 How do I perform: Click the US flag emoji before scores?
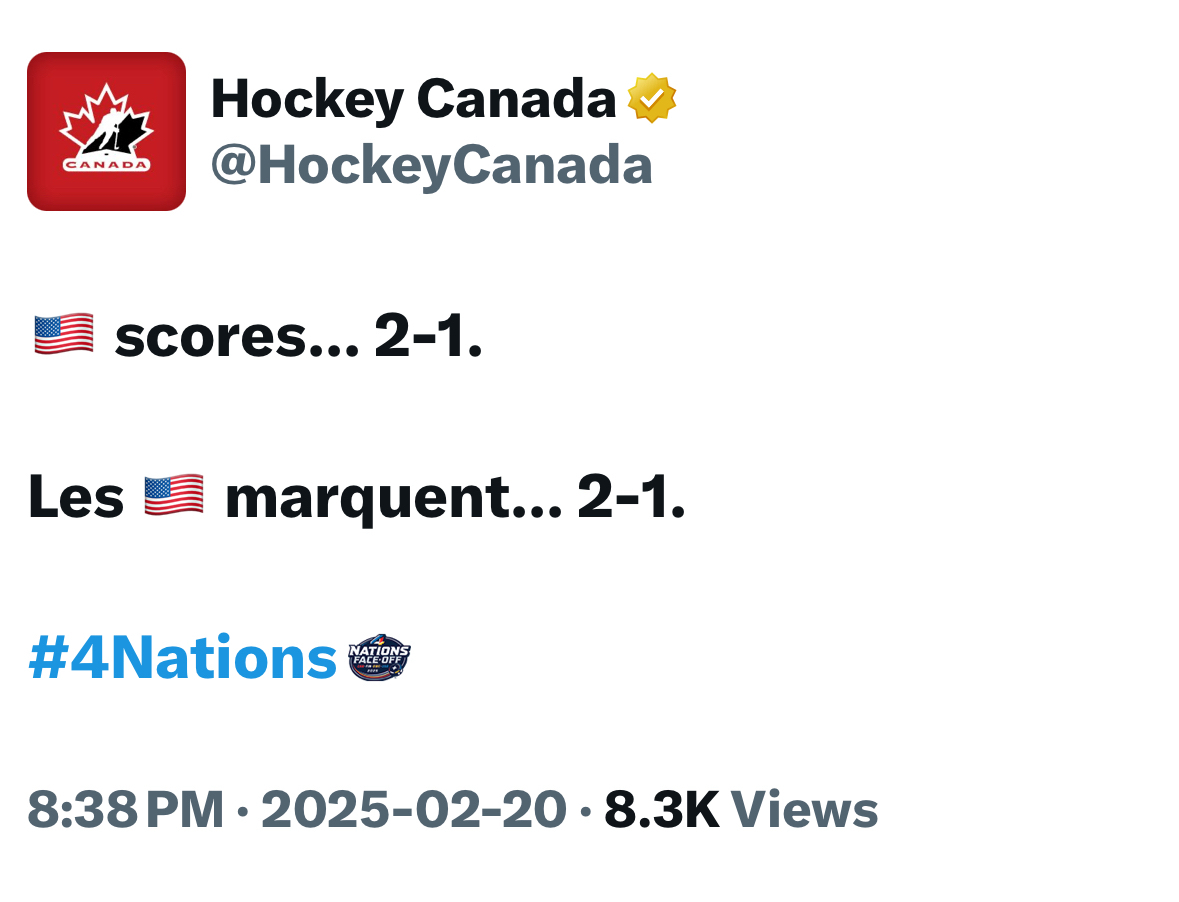point(64,334)
